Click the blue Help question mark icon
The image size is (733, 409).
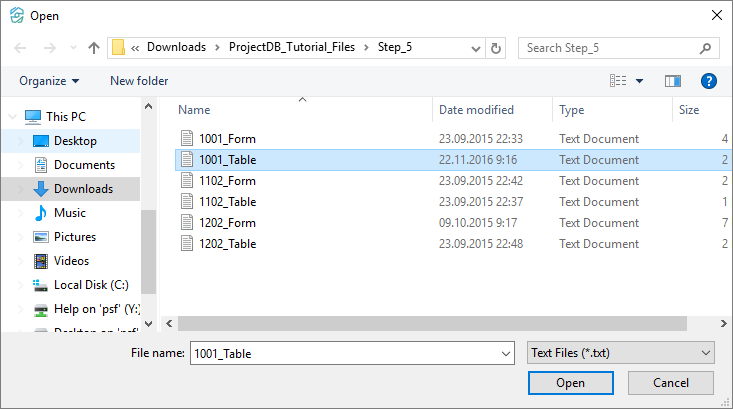(709, 81)
